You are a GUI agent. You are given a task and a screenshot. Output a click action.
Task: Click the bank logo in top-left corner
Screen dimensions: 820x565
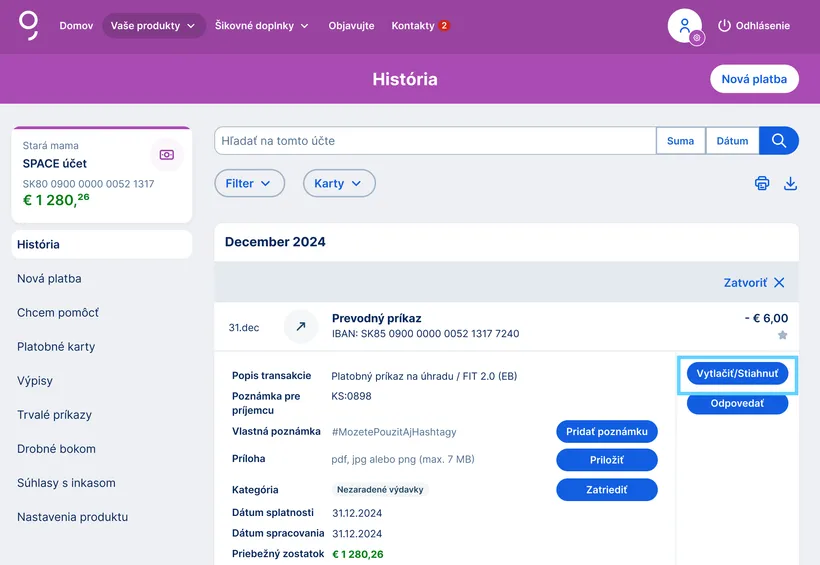[x=30, y=25]
